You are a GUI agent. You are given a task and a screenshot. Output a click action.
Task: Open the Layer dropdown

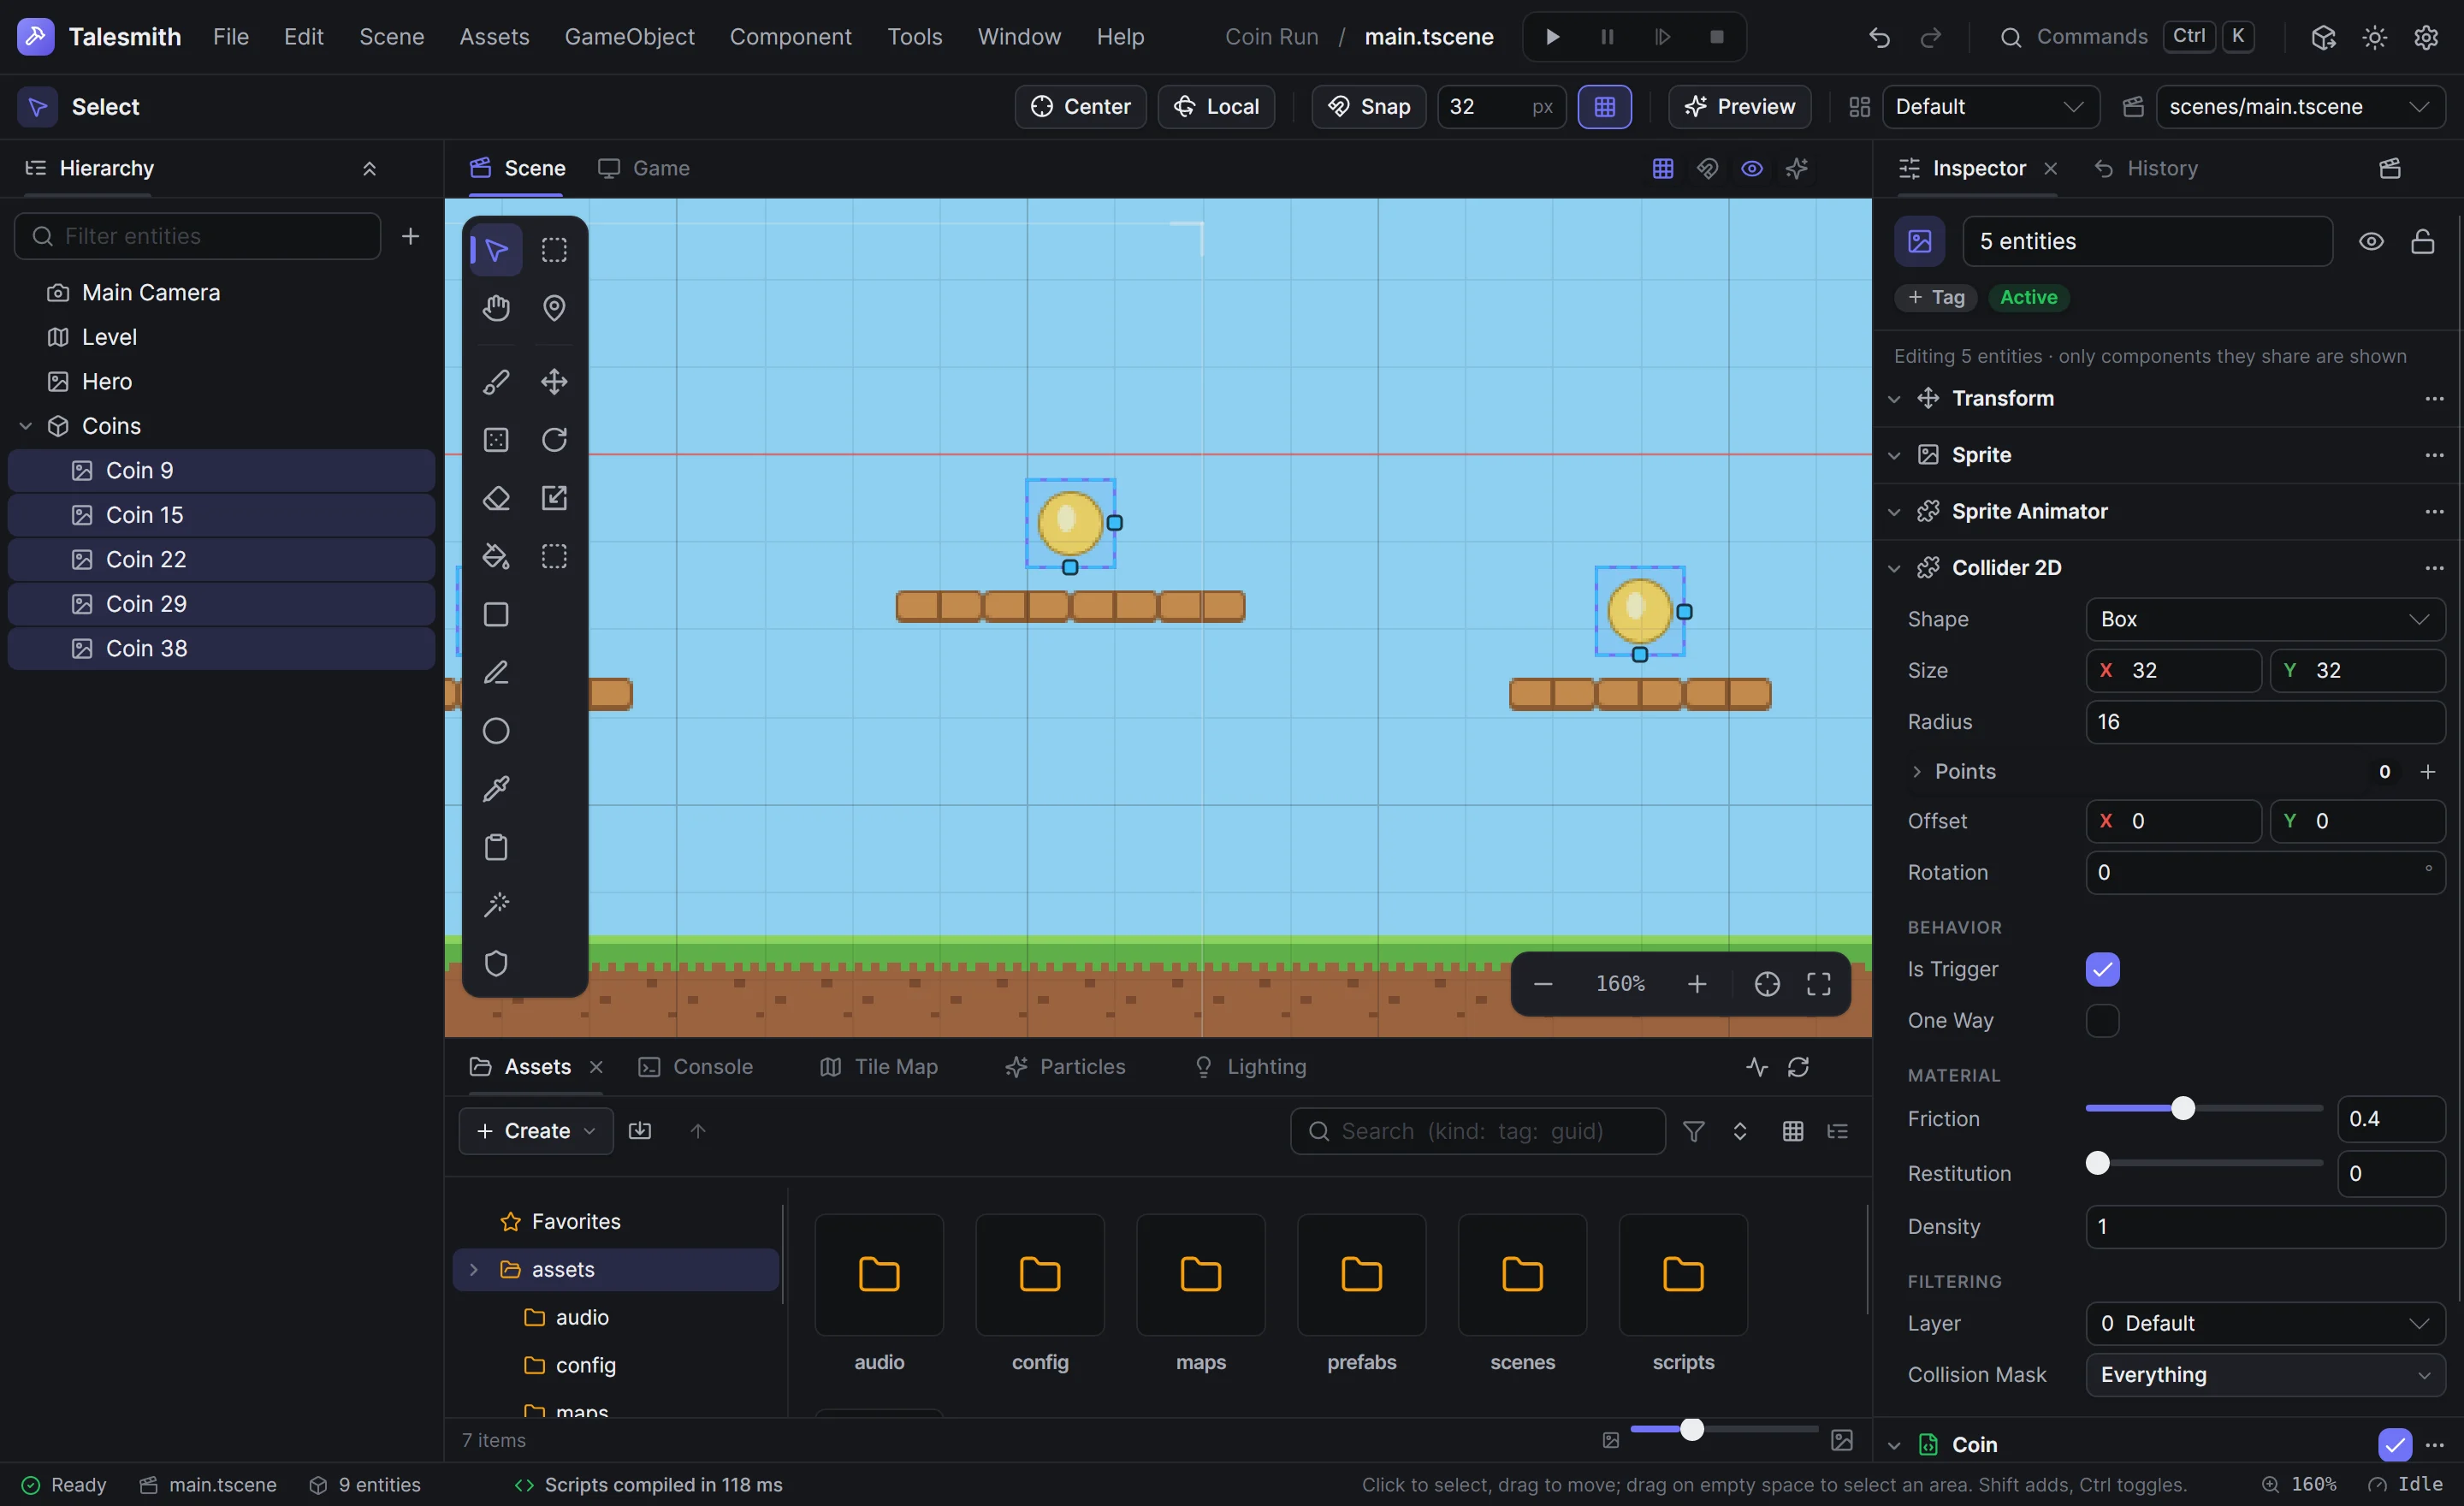pos(2265,1323)
